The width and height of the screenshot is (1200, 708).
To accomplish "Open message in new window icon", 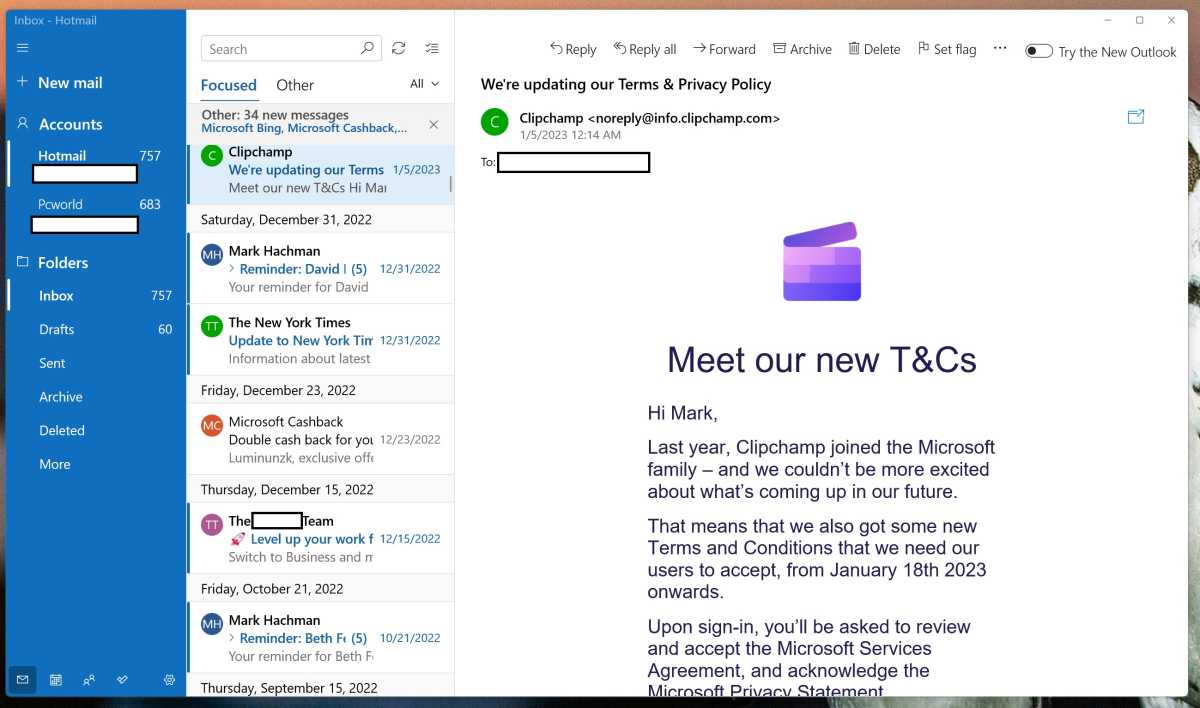I will click(1136, 118).
